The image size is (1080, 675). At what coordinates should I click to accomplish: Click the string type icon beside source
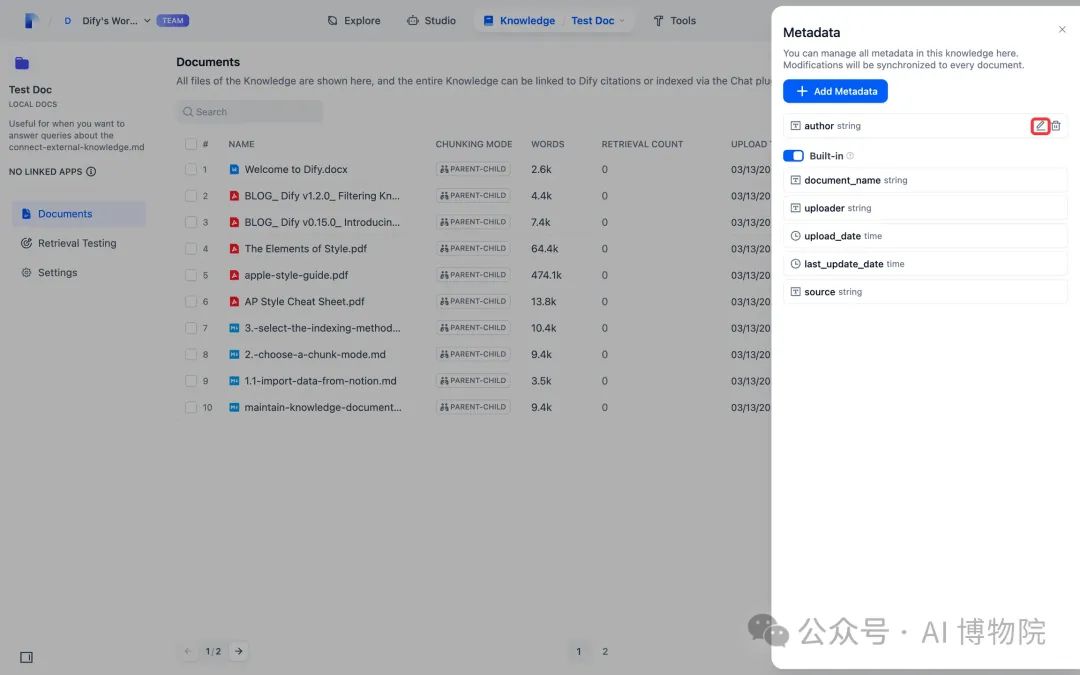(796, 292)
